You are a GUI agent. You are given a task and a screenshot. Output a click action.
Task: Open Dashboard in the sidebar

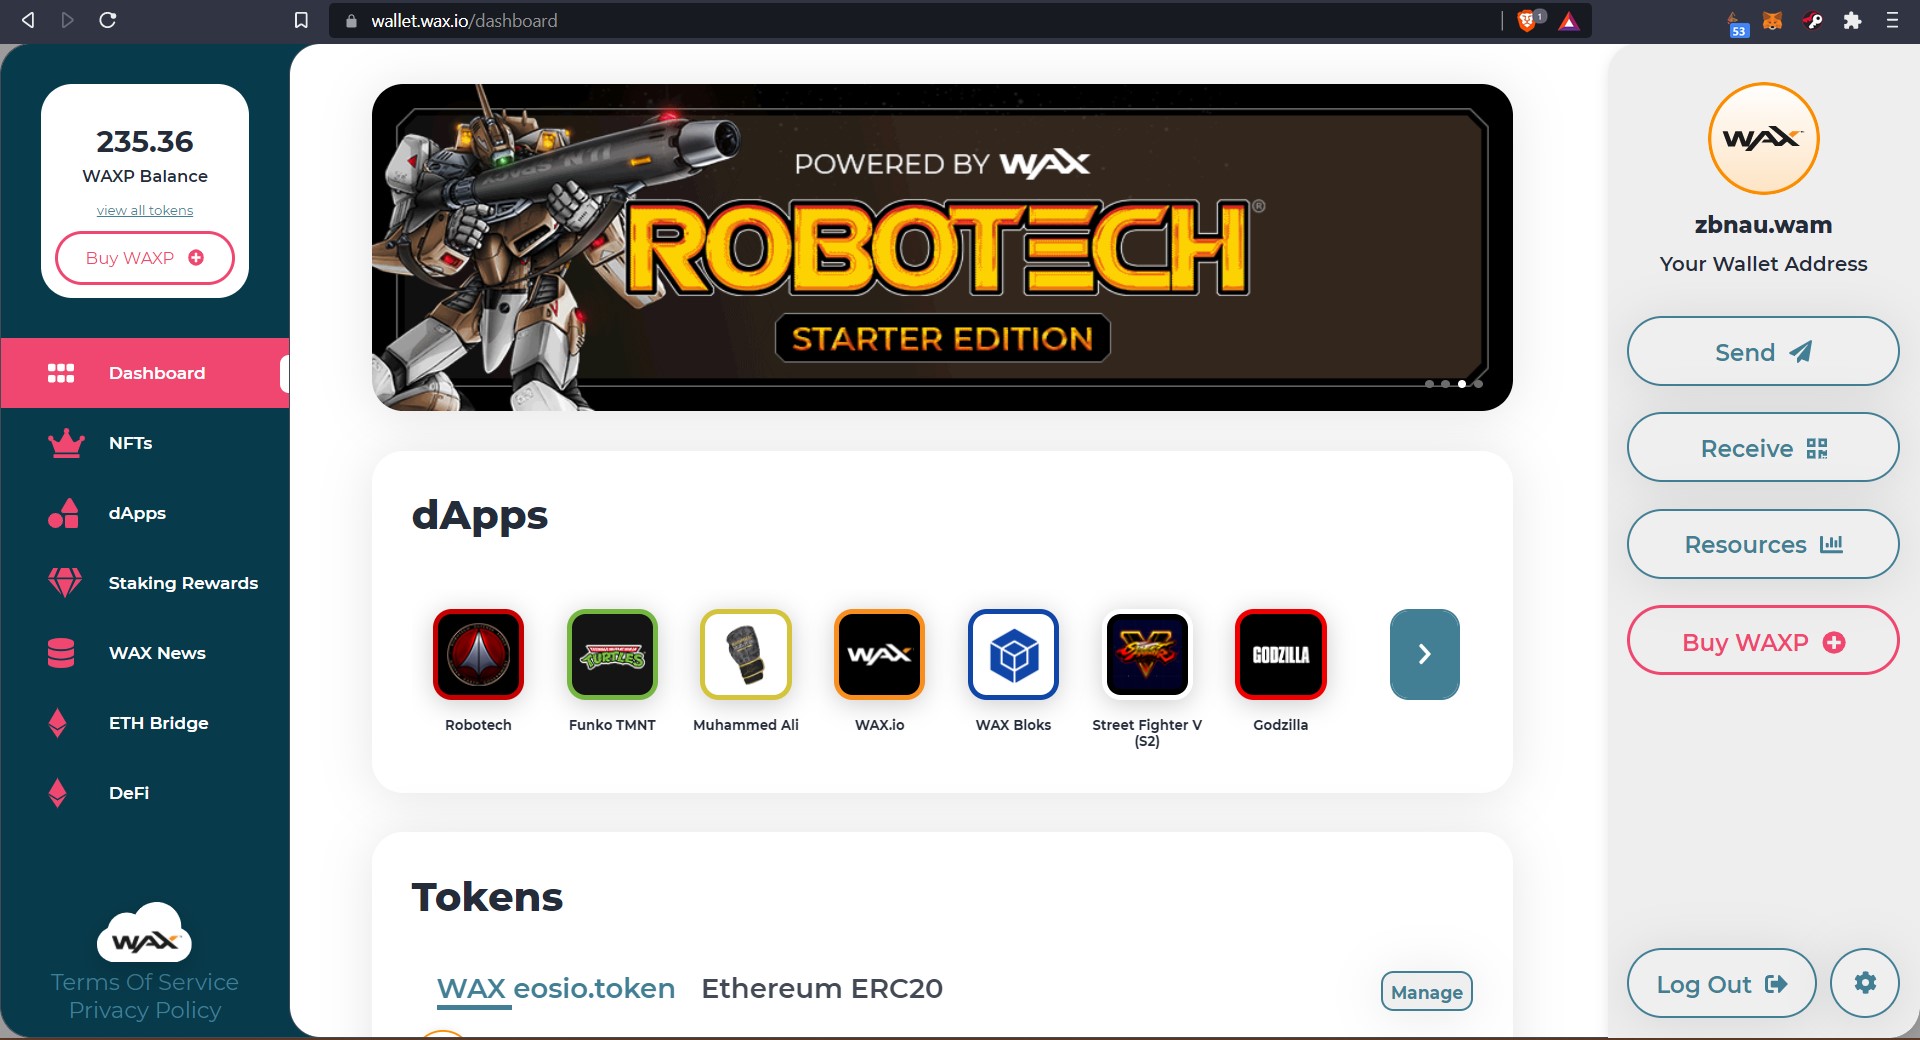click(x=145, y=373)
